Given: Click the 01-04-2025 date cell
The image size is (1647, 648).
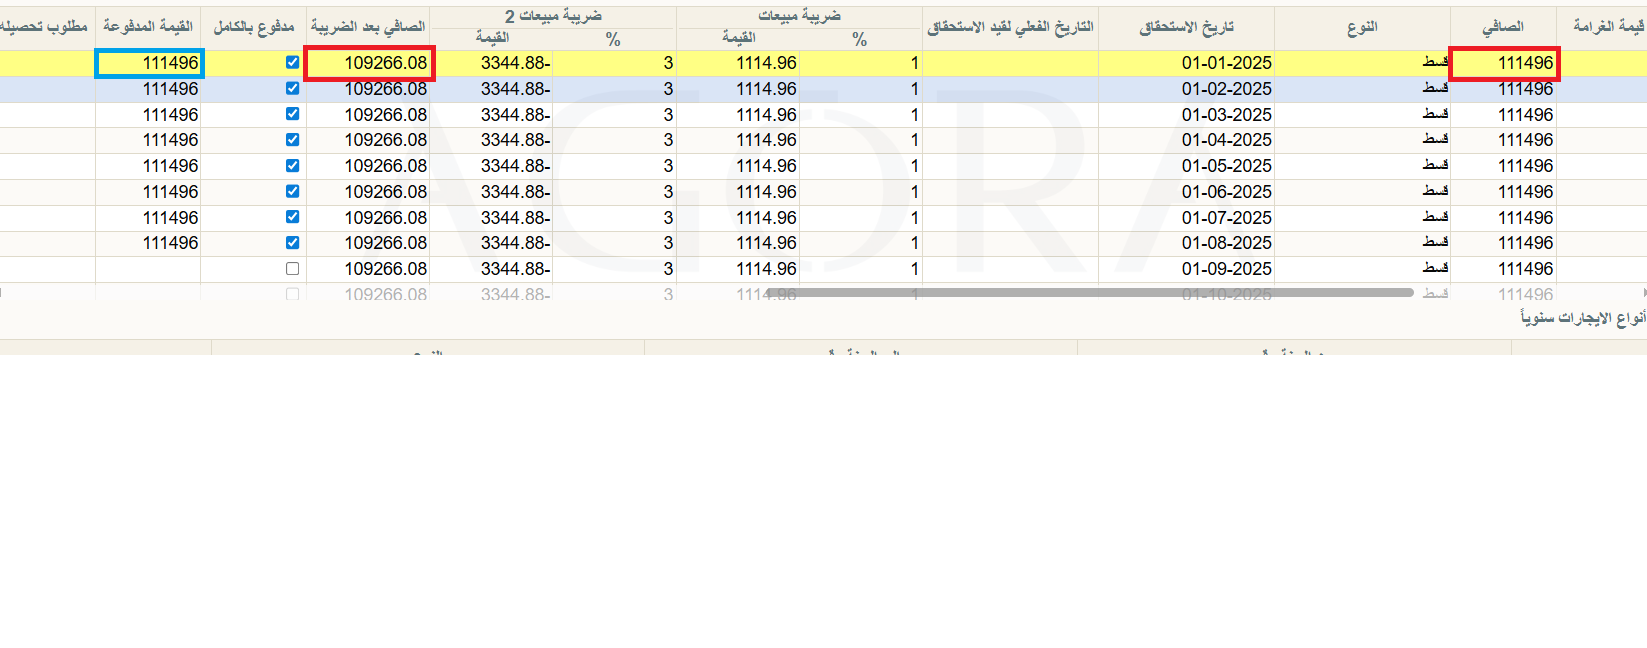Looking at the screenshot, I should [1186, 140].
